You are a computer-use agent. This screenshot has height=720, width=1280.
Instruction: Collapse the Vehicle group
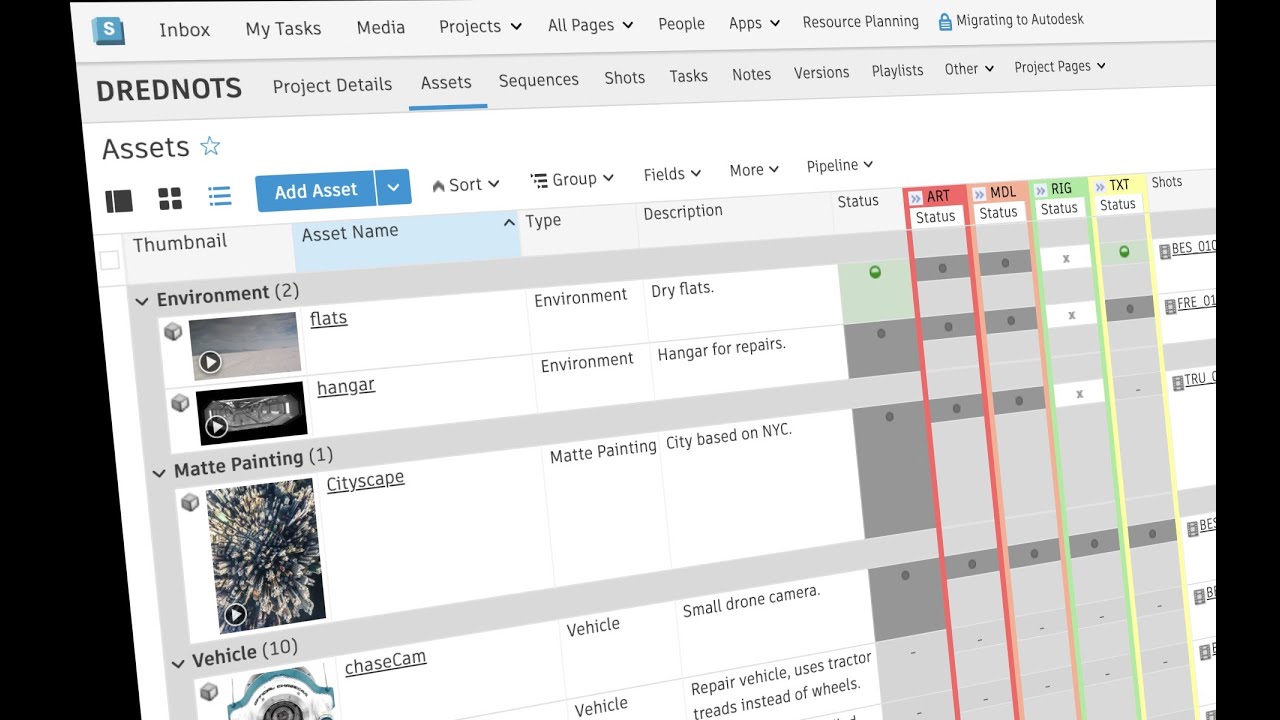[x=177, y=663]
